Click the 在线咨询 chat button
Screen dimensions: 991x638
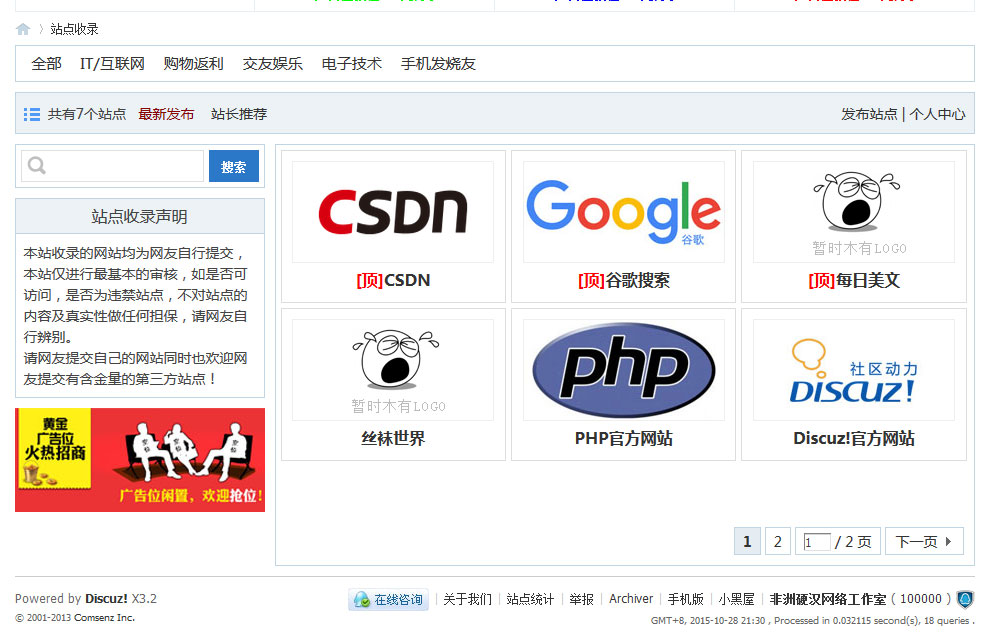388,599
